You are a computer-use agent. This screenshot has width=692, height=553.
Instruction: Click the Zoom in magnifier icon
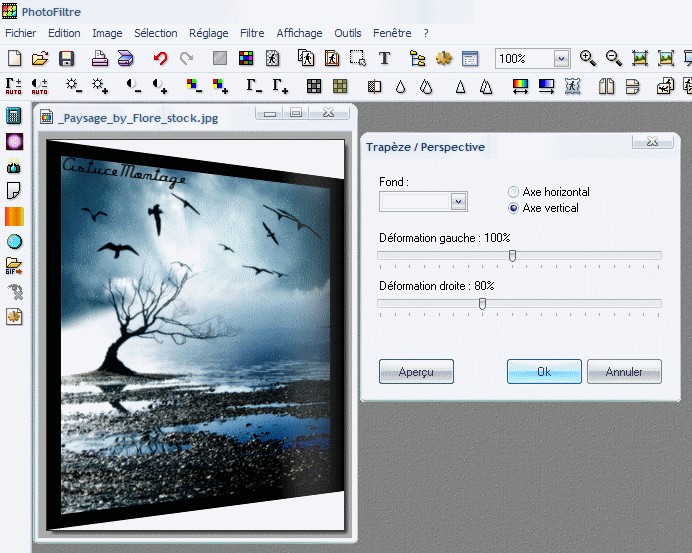pos(587,58)
